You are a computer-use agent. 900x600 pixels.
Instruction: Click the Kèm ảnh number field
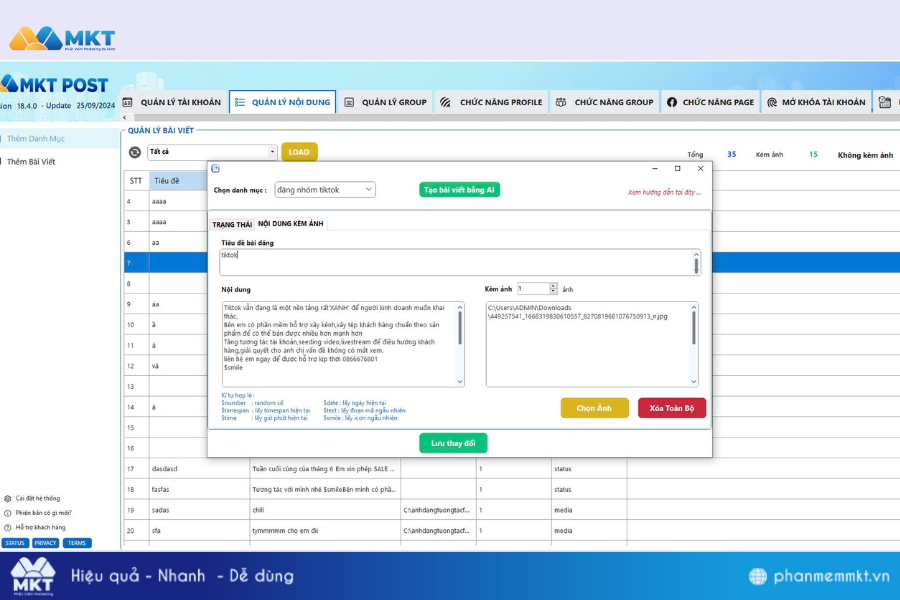533,289
